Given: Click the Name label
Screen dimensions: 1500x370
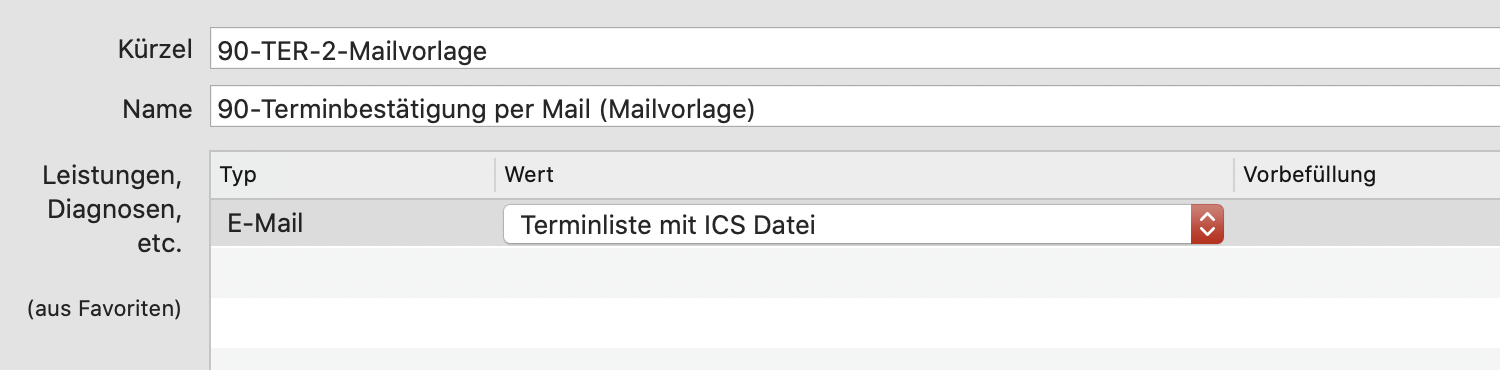Looking at the screenshot, I should 157,109.
